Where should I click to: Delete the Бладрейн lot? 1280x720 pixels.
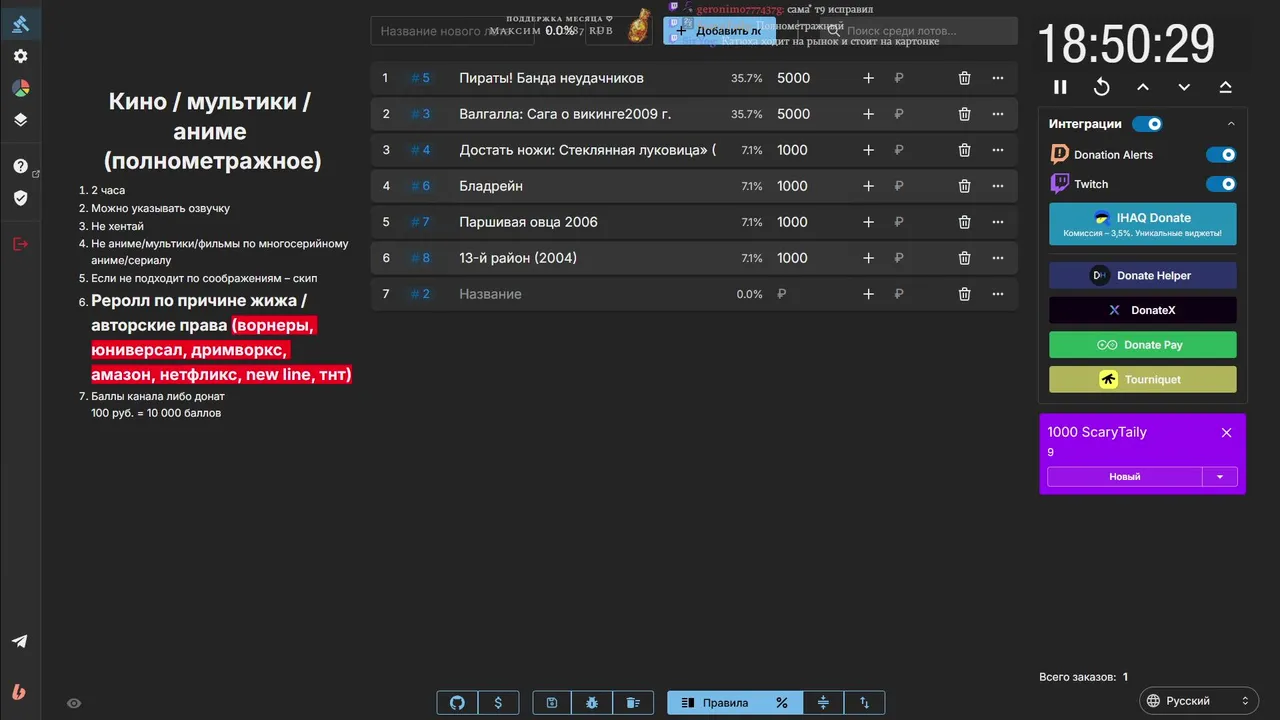click(x=964, y=186)
